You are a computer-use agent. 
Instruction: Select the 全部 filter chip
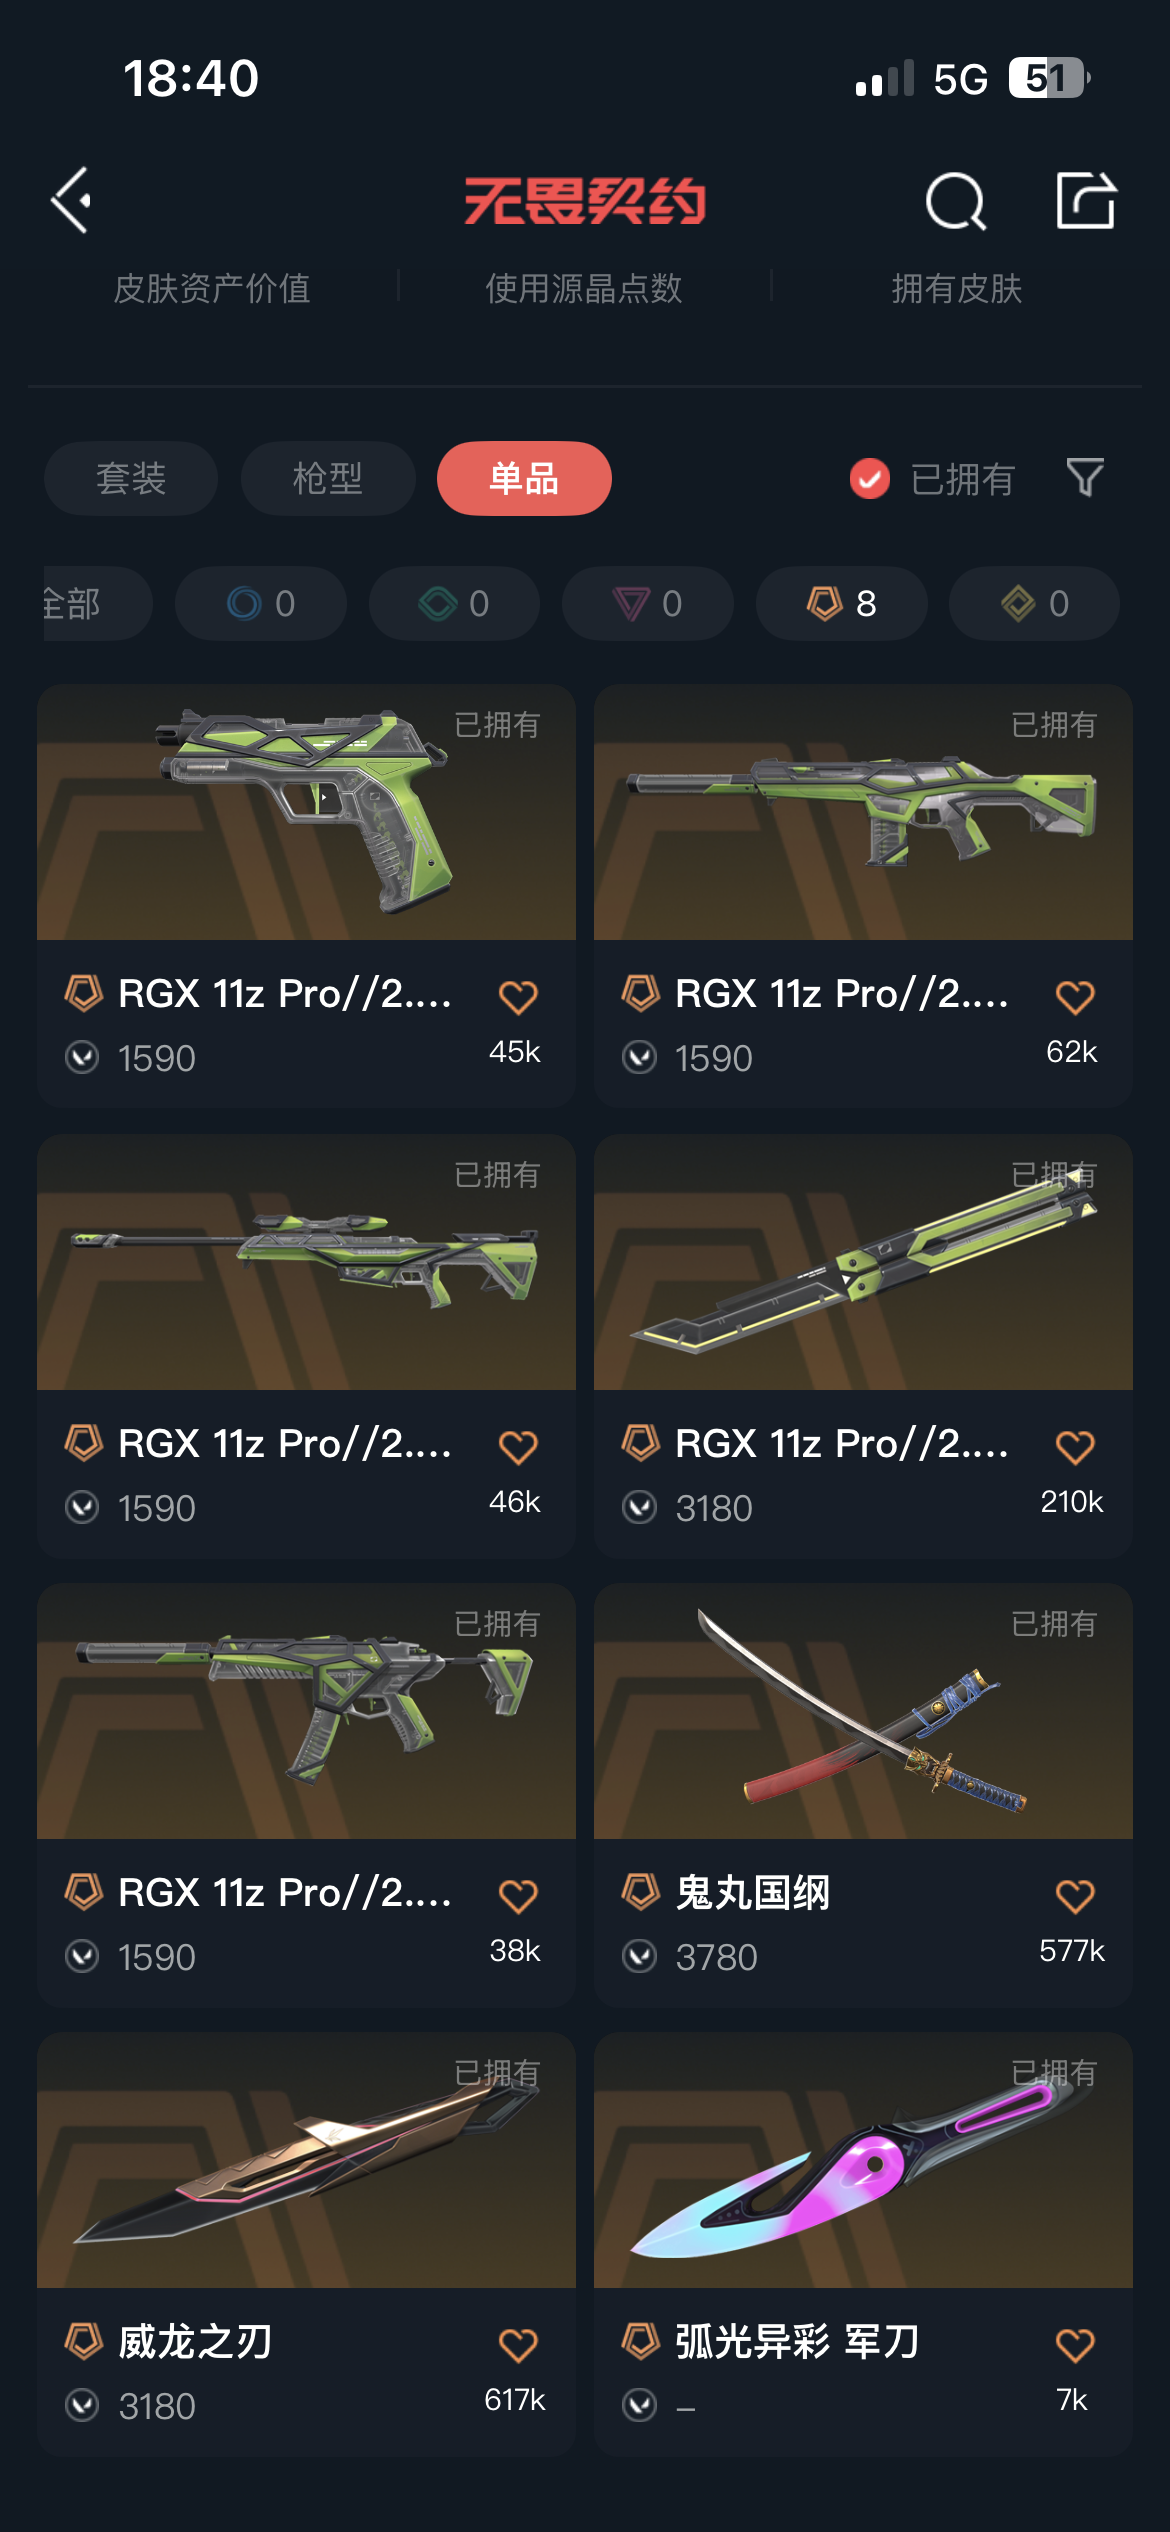pyautogui.click(x=97, y=603)
